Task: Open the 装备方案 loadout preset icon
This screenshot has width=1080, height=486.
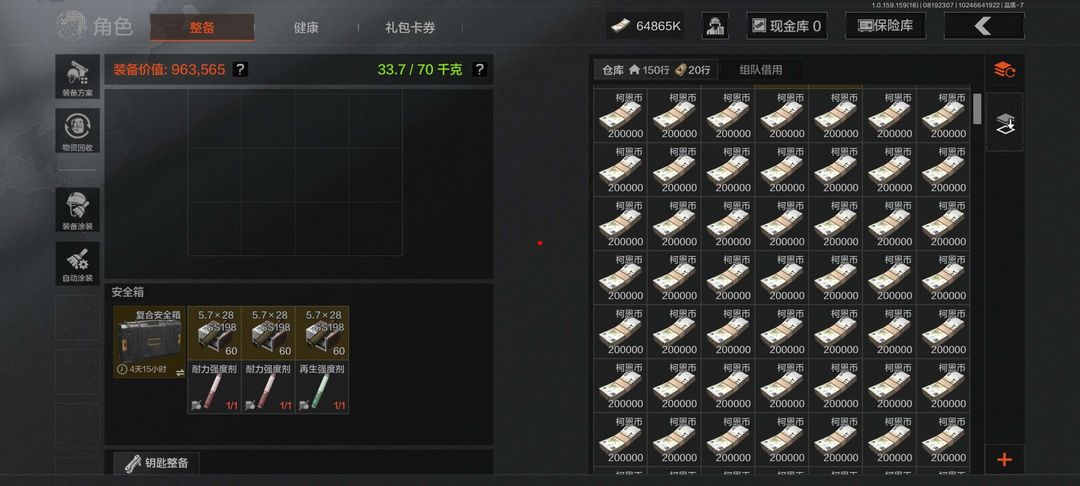Action: (x=77, y=76)
